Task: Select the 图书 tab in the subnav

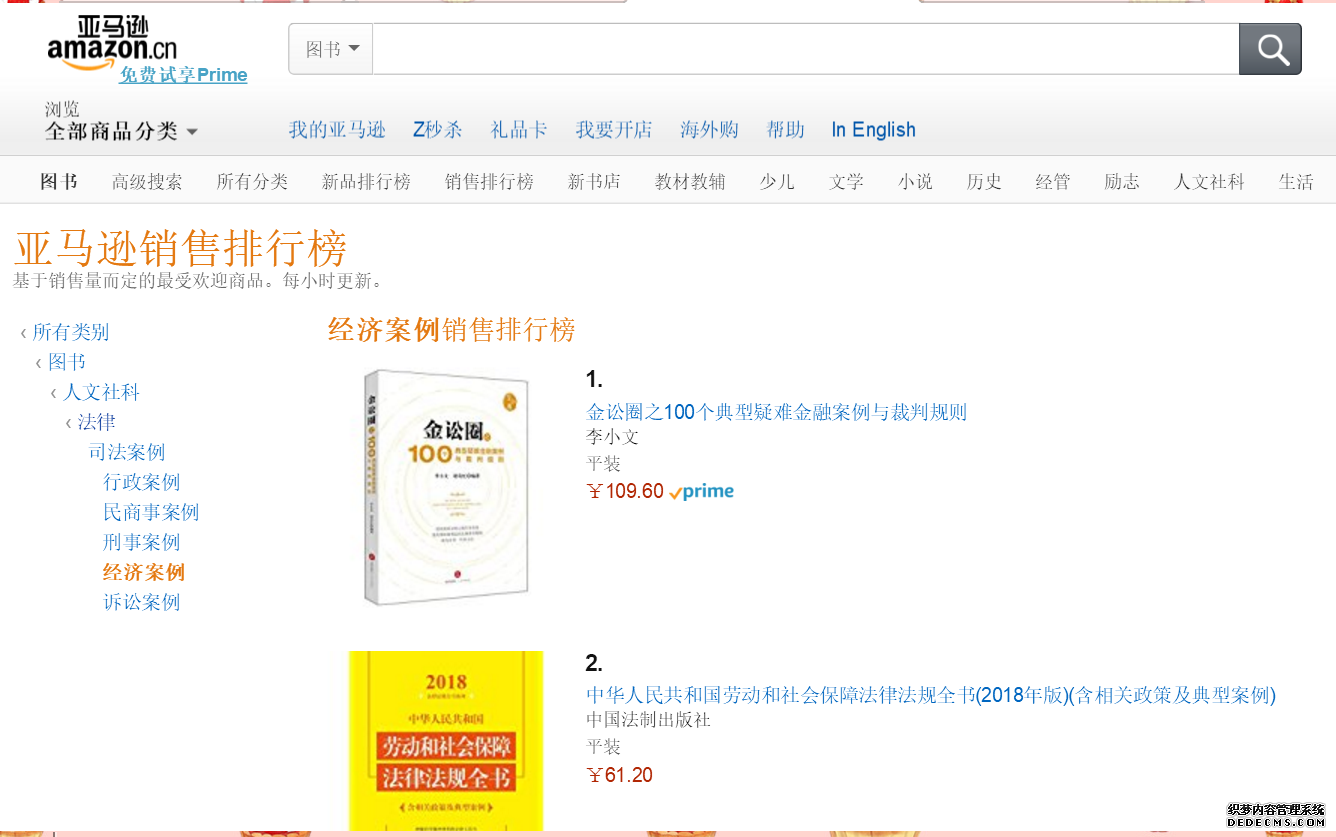Action: (59, 181)
